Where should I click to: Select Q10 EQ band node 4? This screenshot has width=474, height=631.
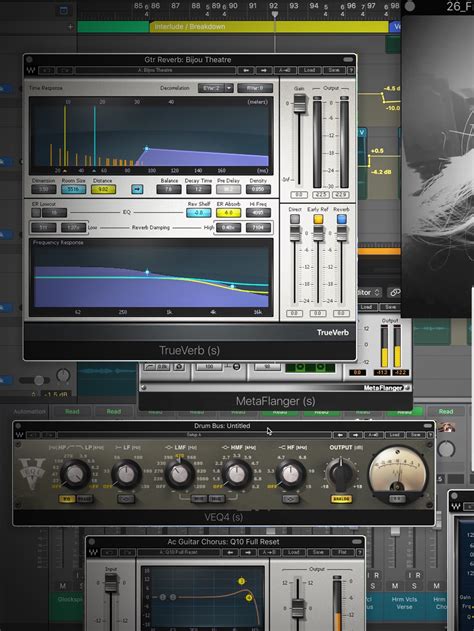coord(249,598)
